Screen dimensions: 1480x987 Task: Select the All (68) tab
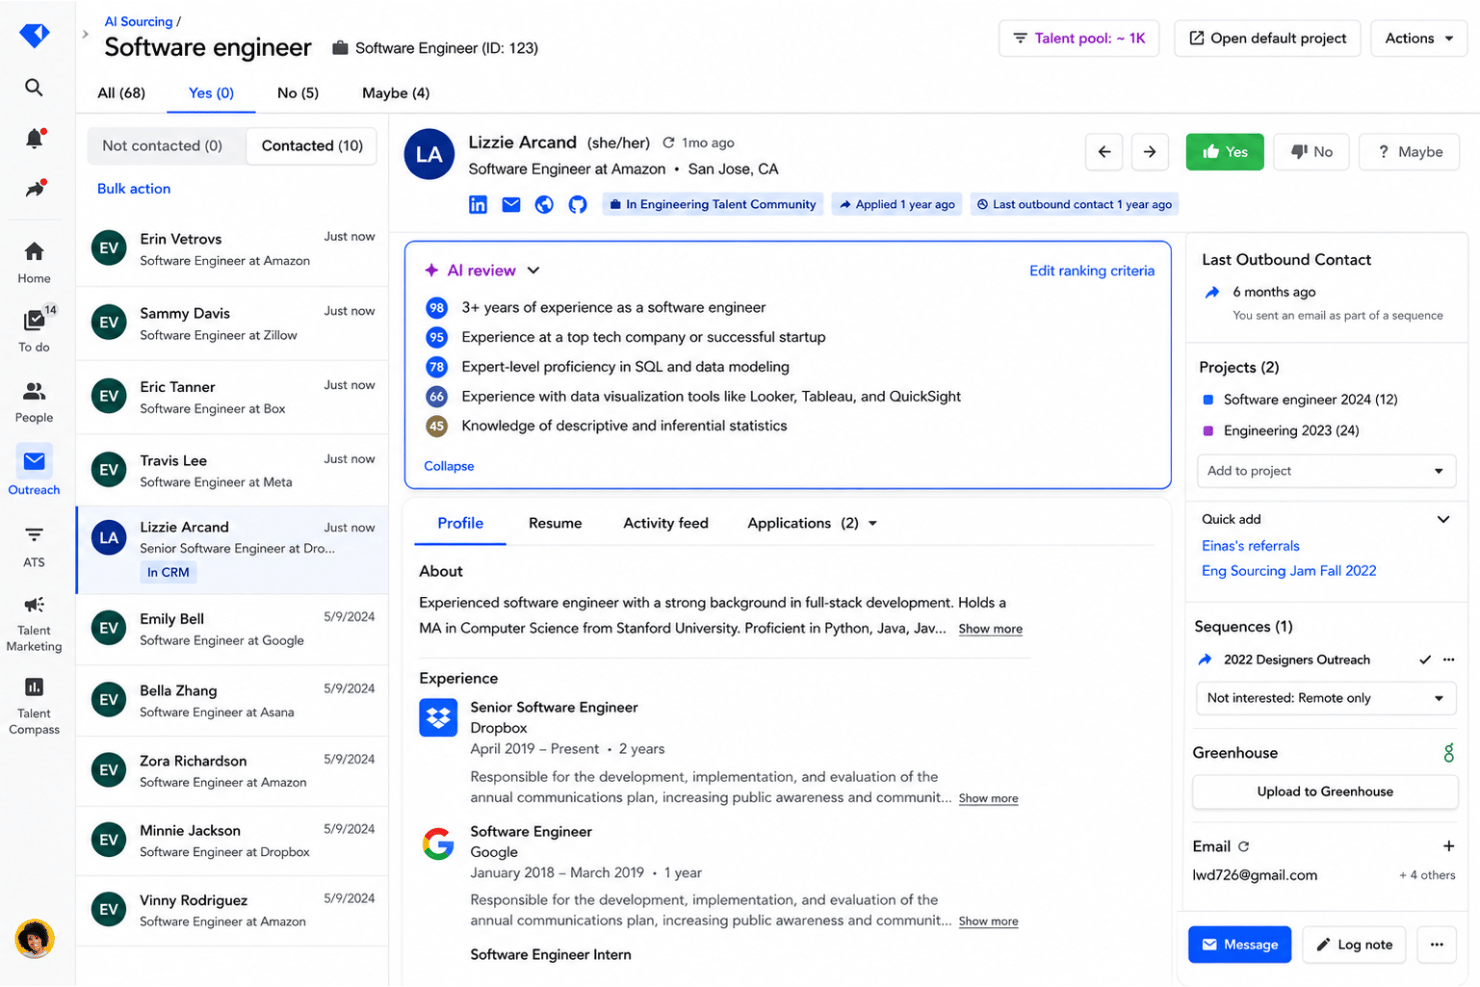coord(121,93)
